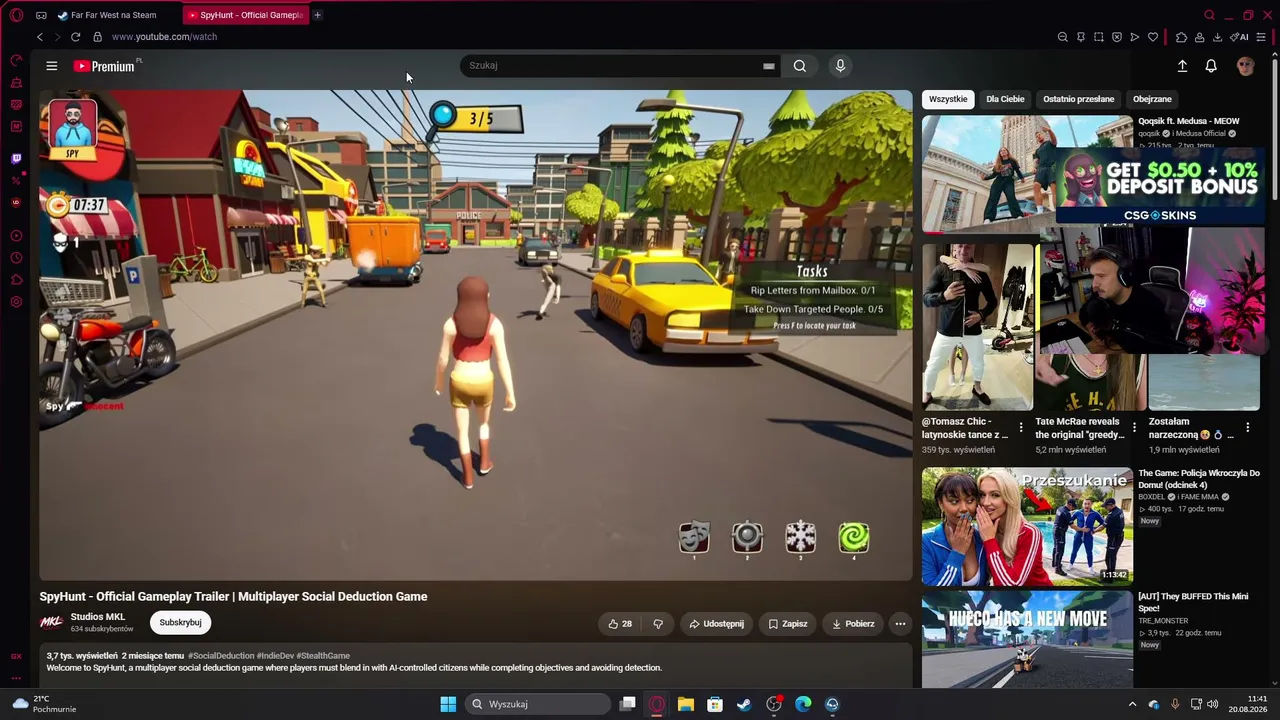Screen dimensions: 1280x720
Task: Reload the page in Opera
Action: (75, 37)
